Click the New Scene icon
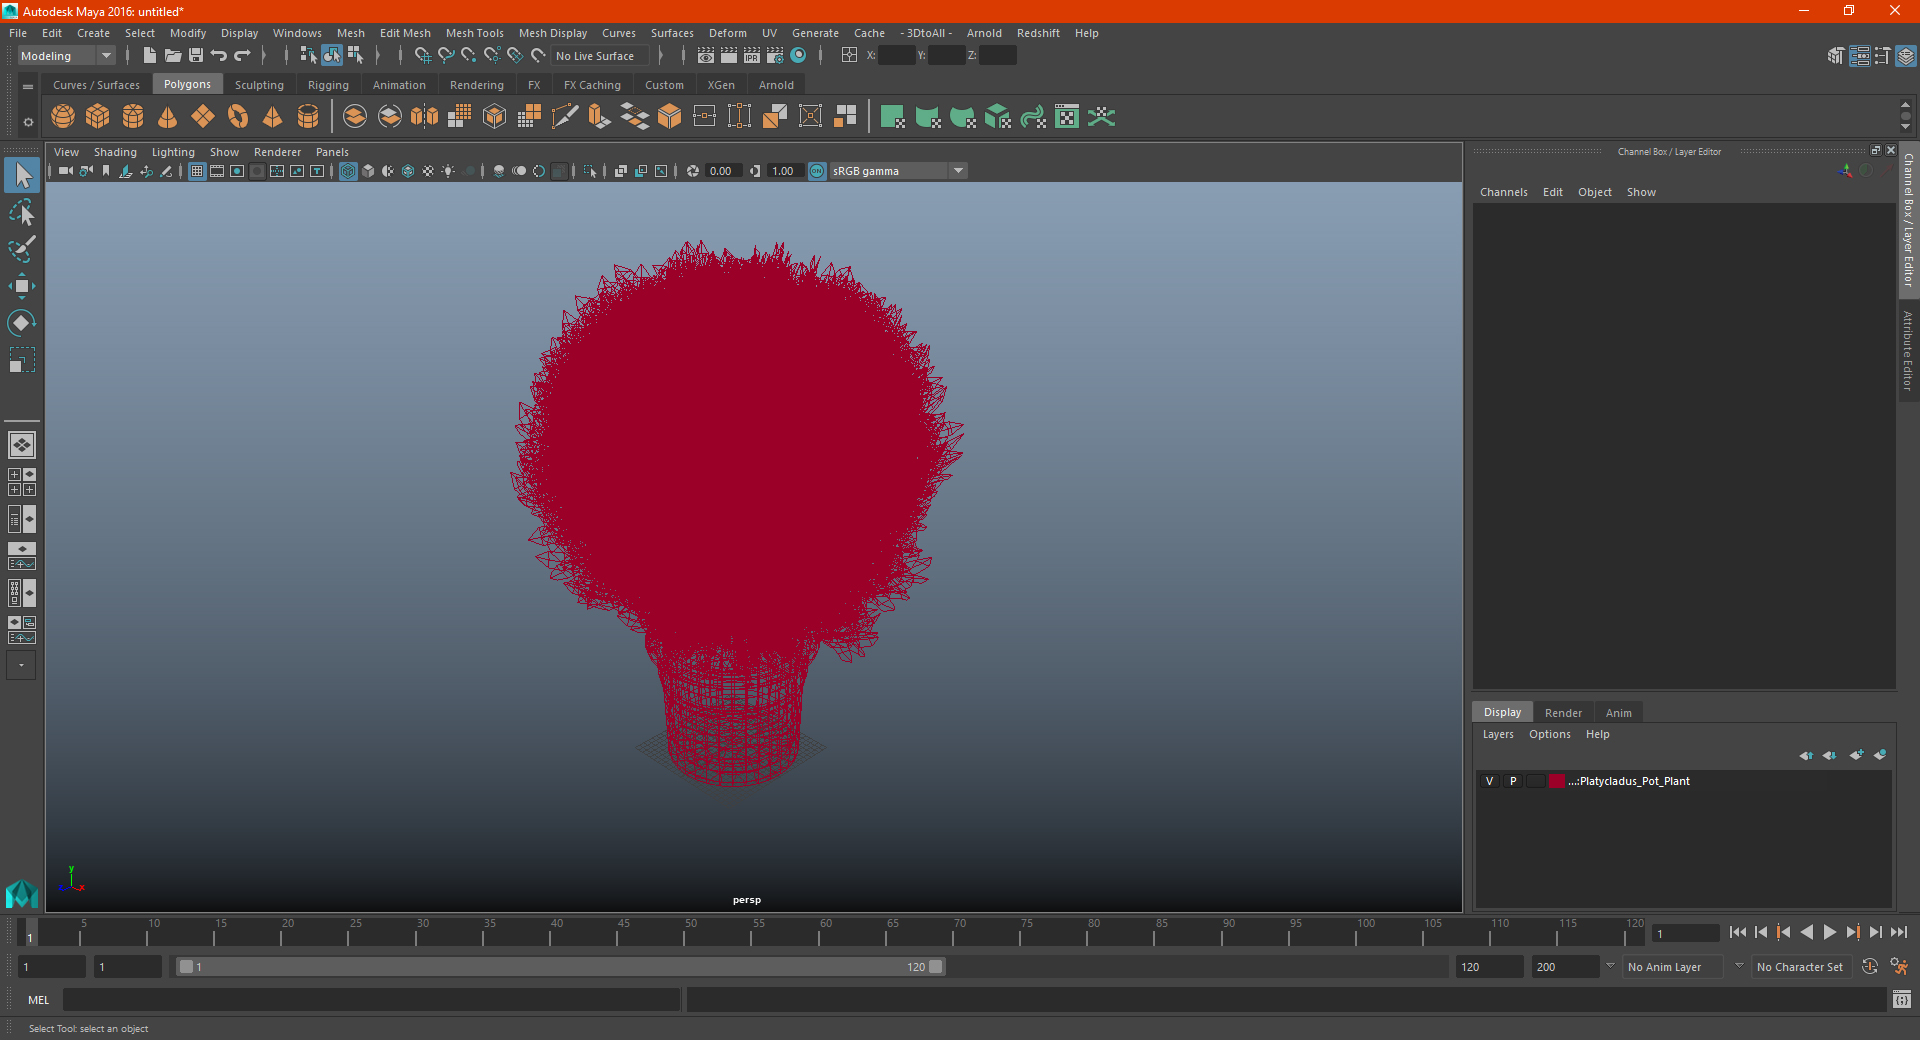The height and width of the screenshot is (1040, 1920). (x=149, y=56)
